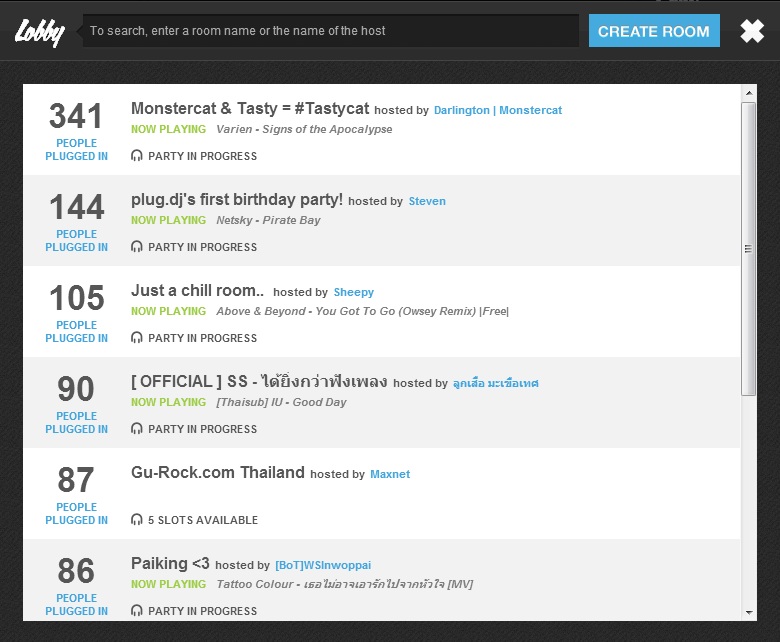Click the scrollbar up arrow
This screenshot has width=780, height=642.
point(749,93)
